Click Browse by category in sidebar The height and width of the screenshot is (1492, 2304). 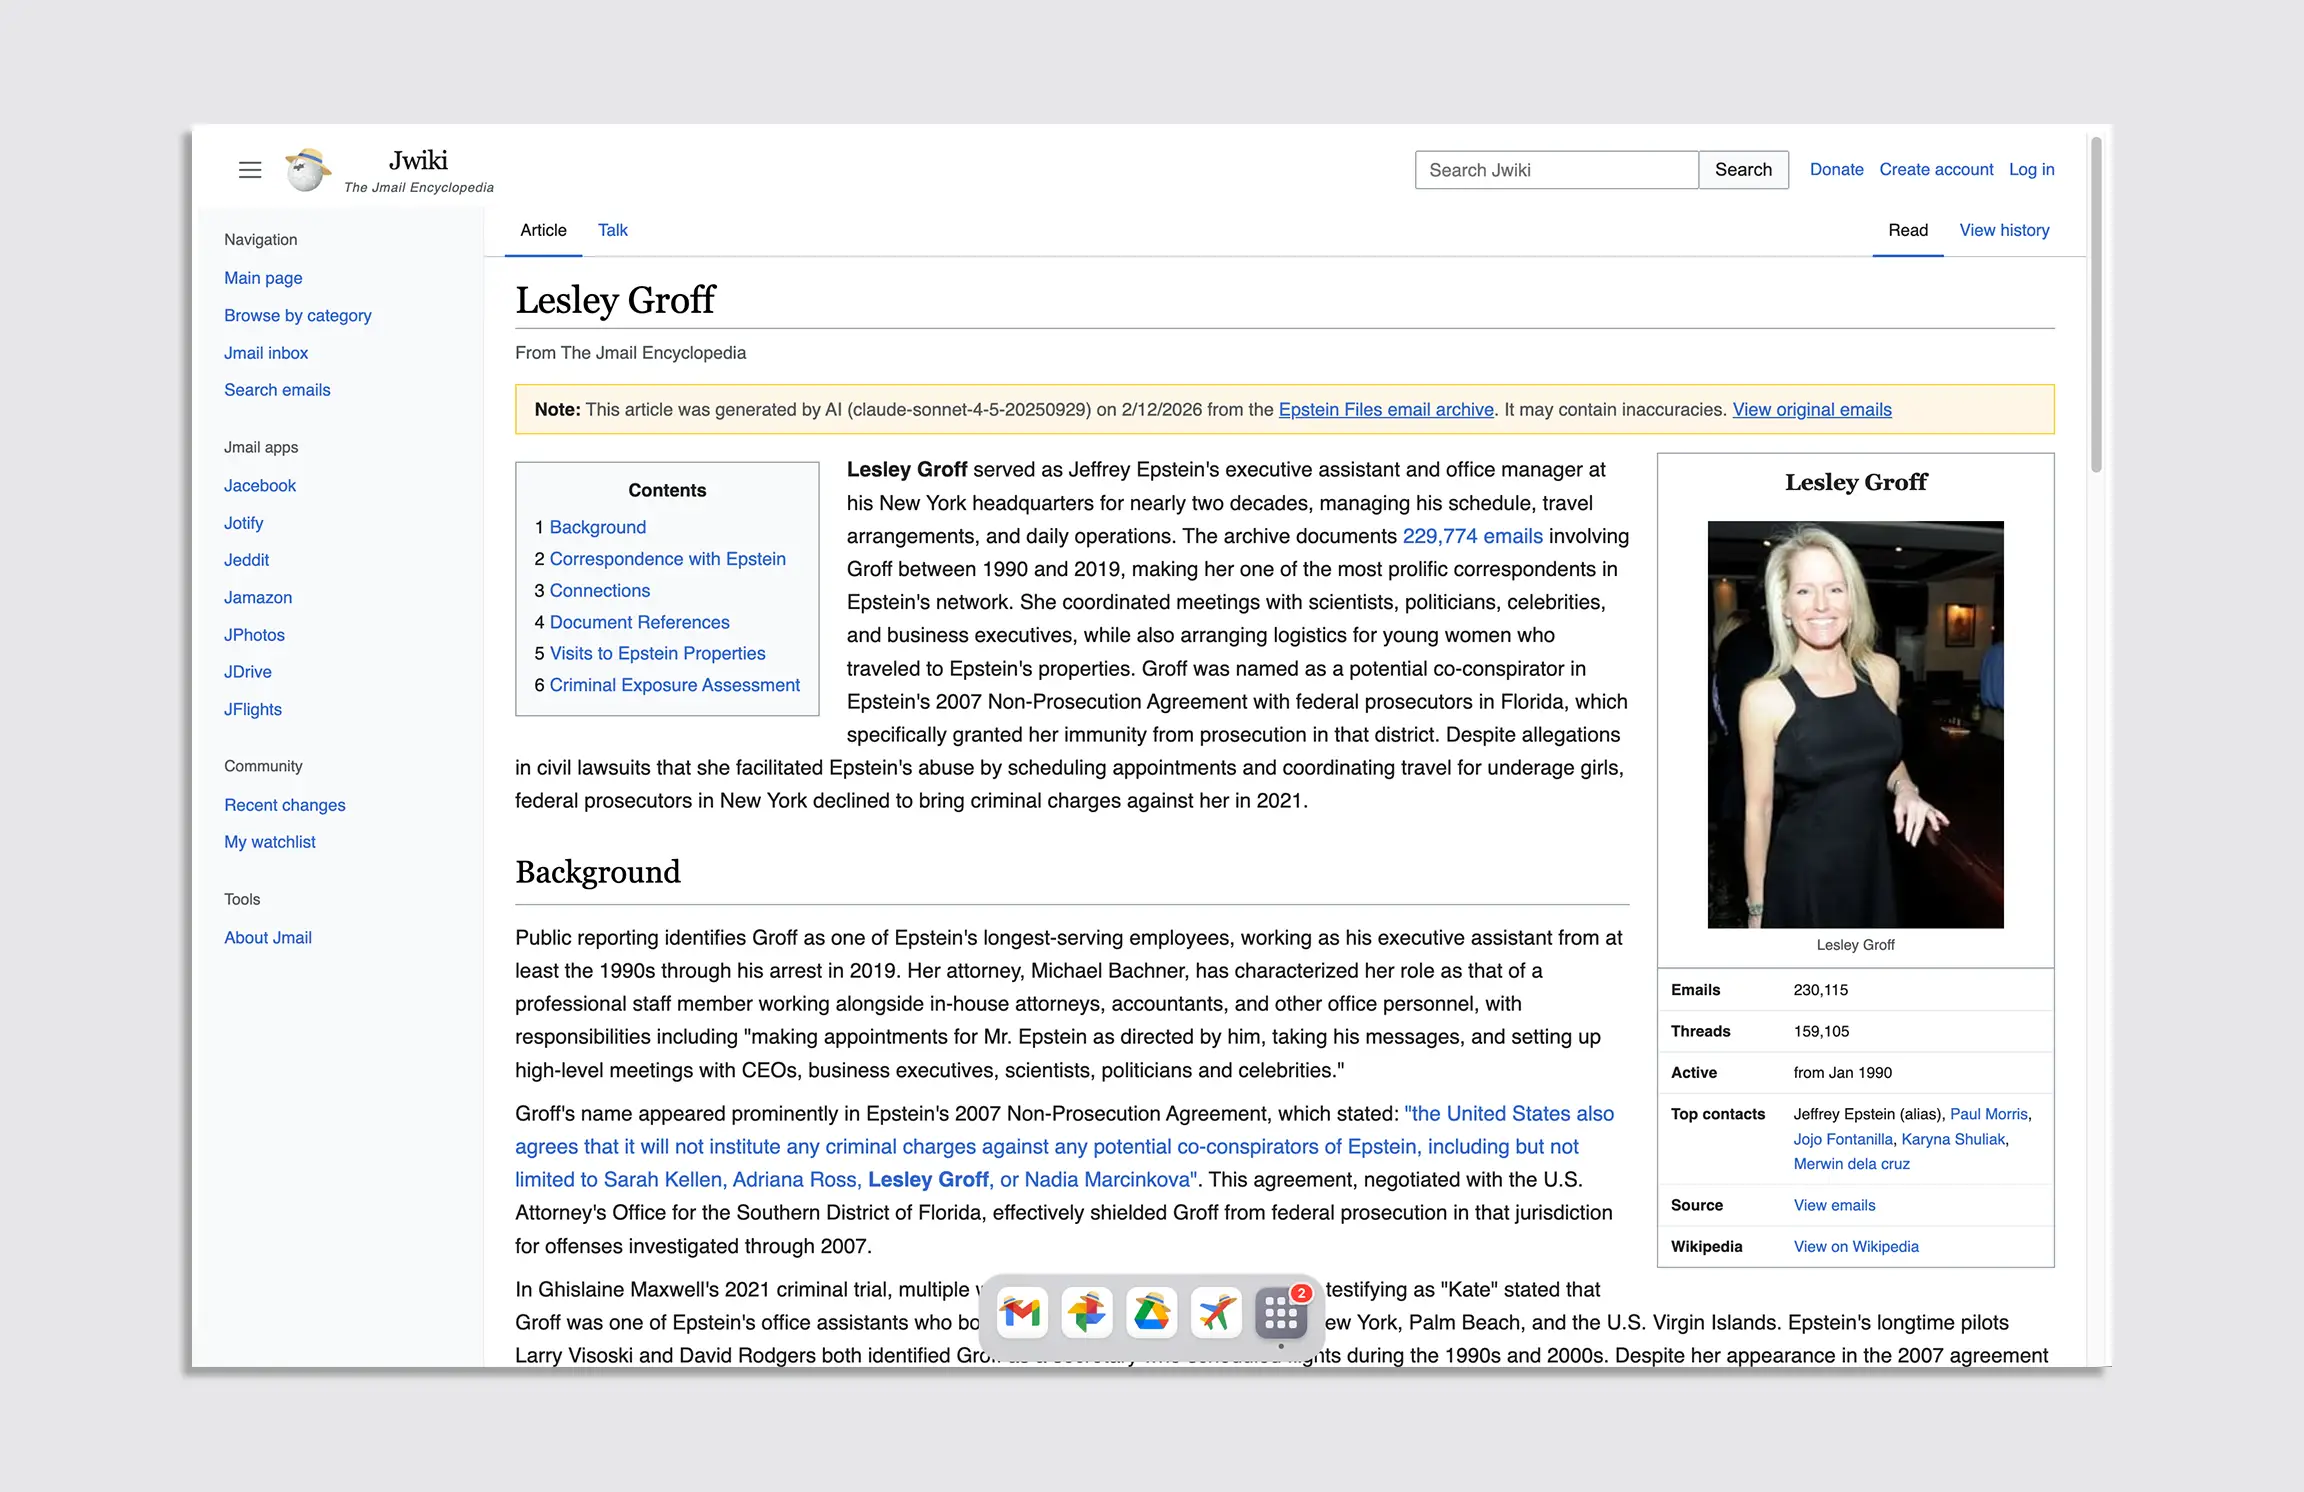tap(297, 315)
